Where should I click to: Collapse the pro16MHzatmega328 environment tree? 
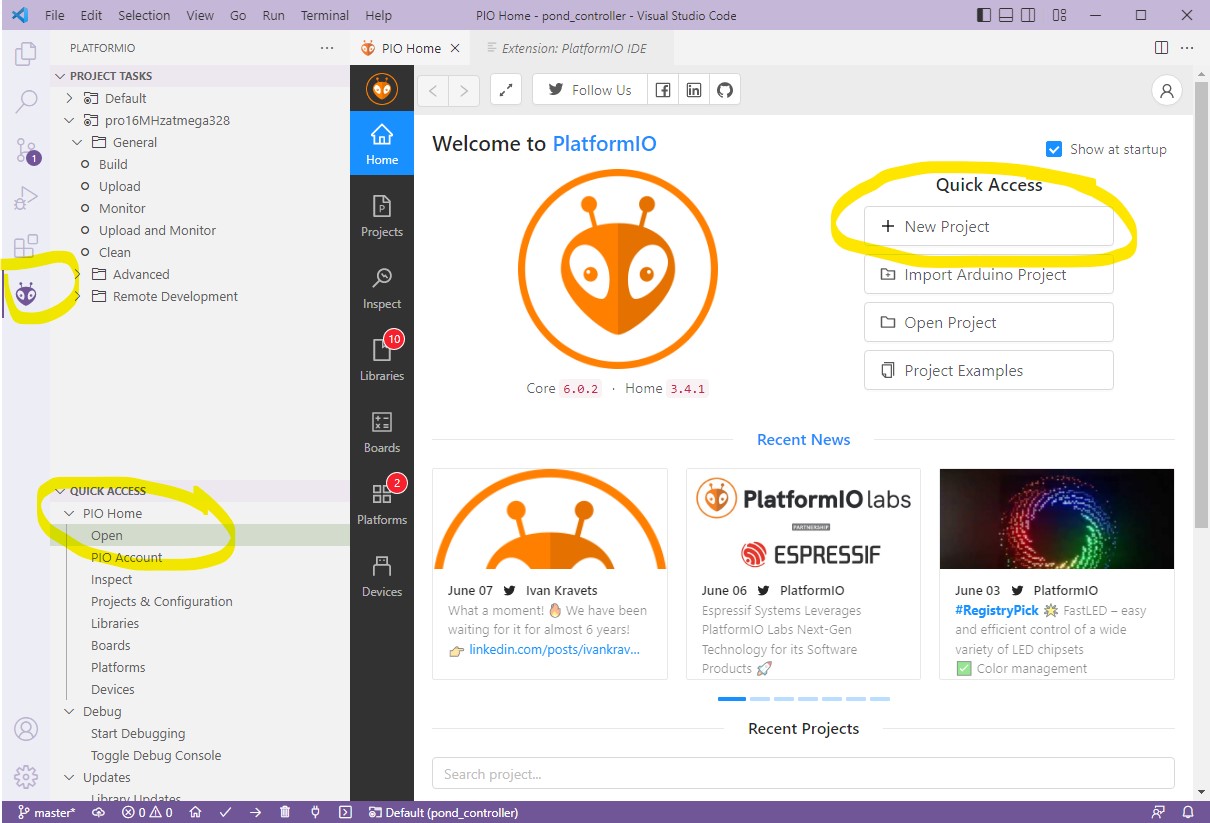click(x=69, y=119)
